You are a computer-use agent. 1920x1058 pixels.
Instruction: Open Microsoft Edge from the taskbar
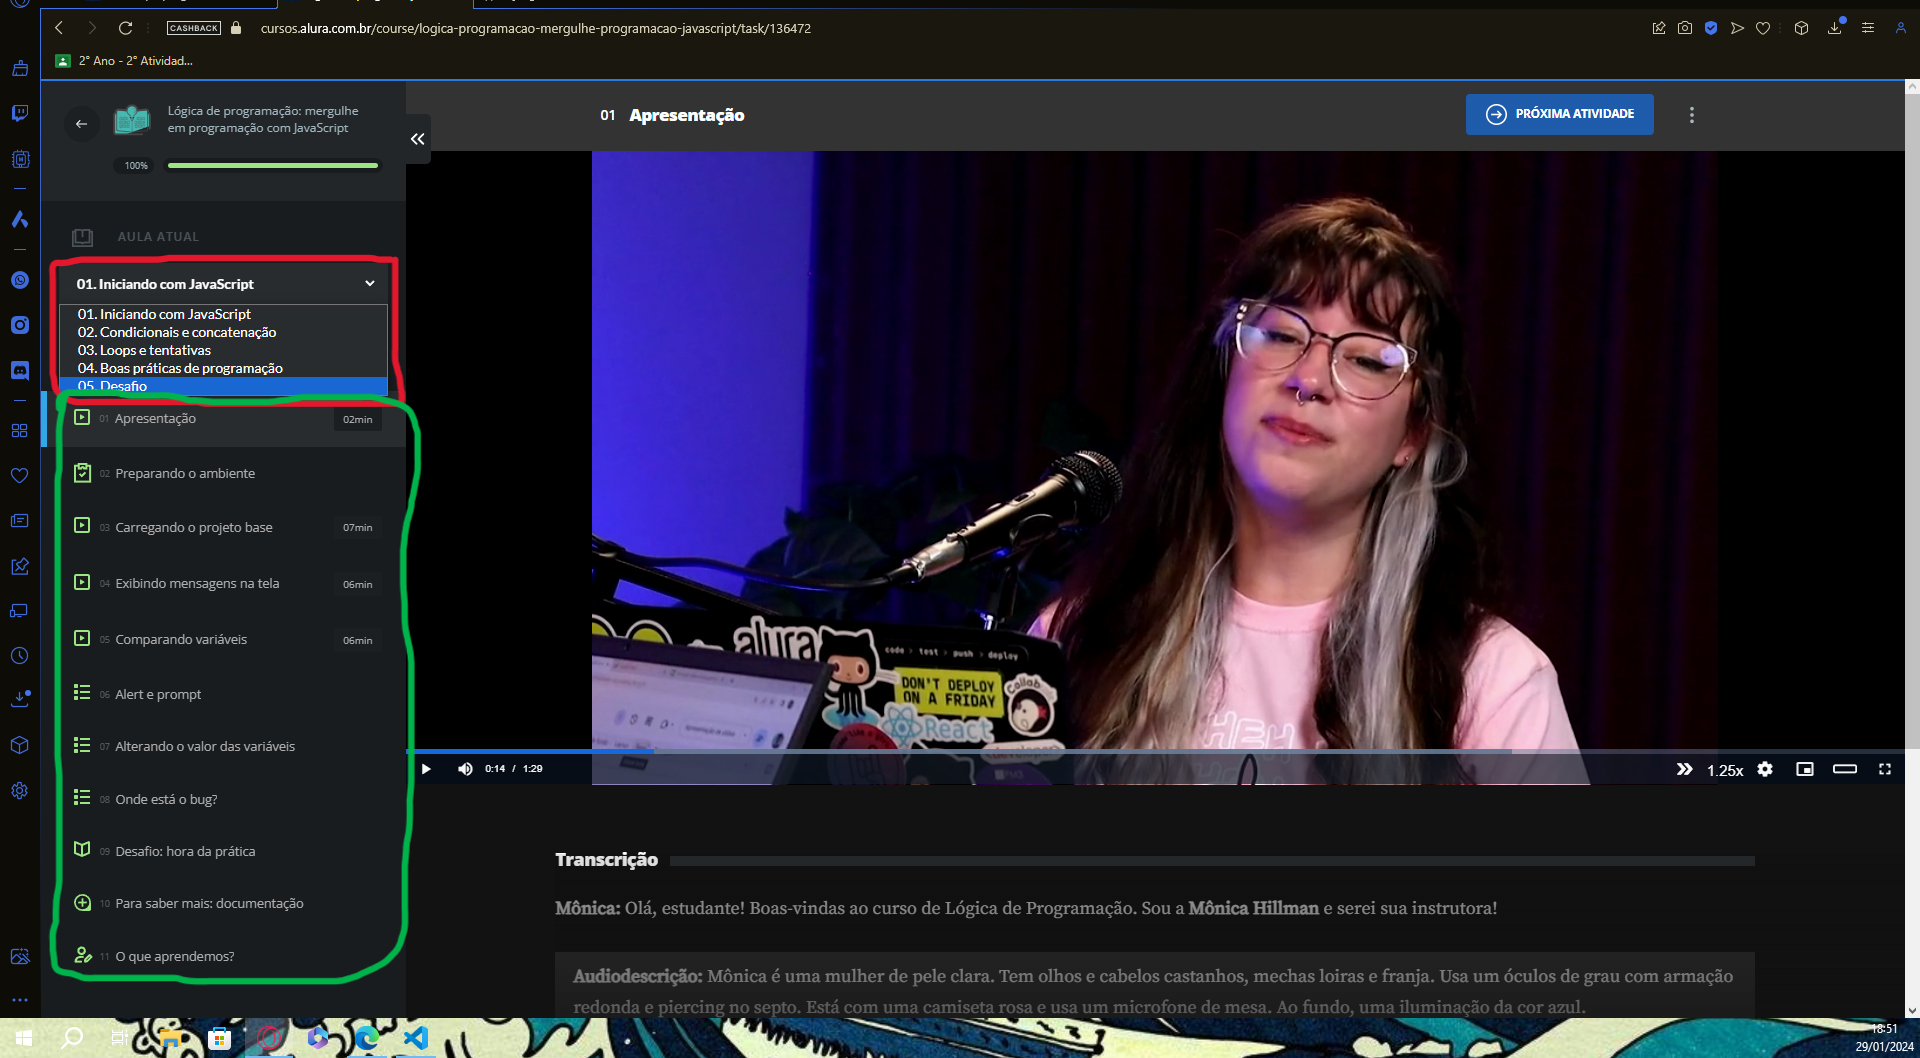click(366, 1038)
